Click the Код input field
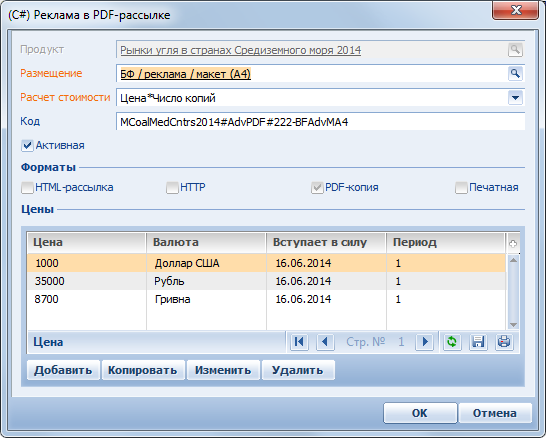 (x=320, y=122)
